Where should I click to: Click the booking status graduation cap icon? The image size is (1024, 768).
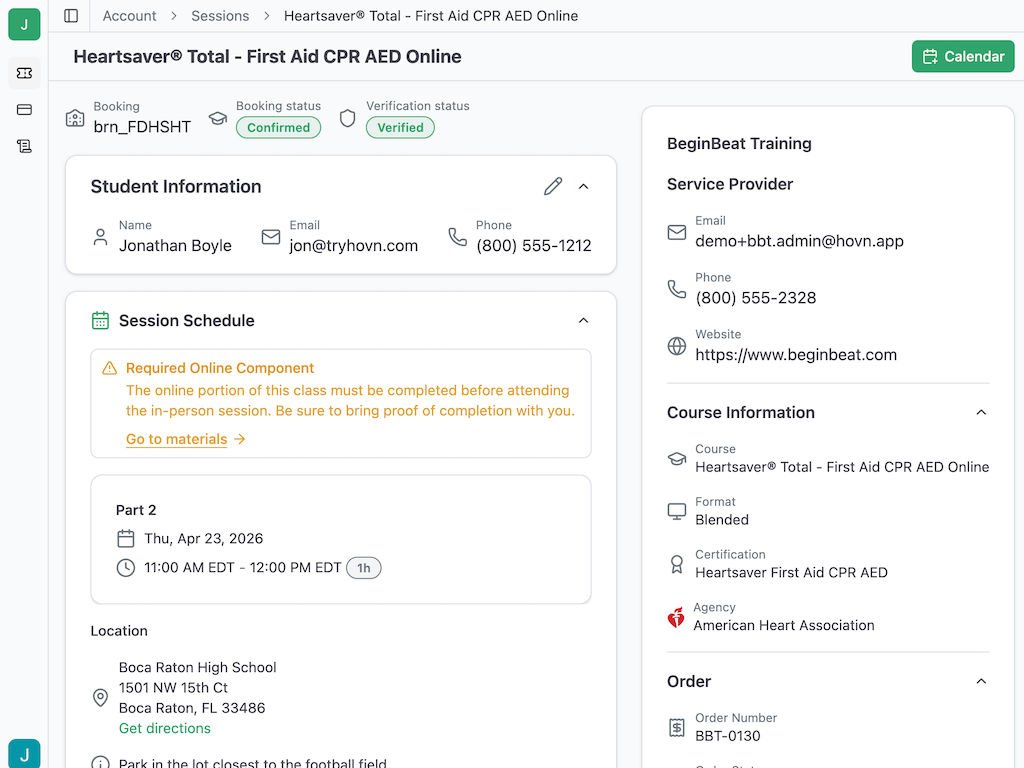point(217,118)
